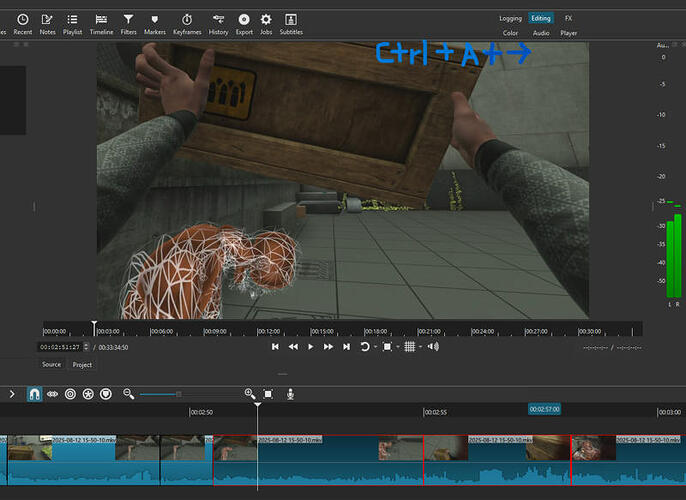Open the Export panel
This screenshot has width=686, height=500.
click(244, 24)
